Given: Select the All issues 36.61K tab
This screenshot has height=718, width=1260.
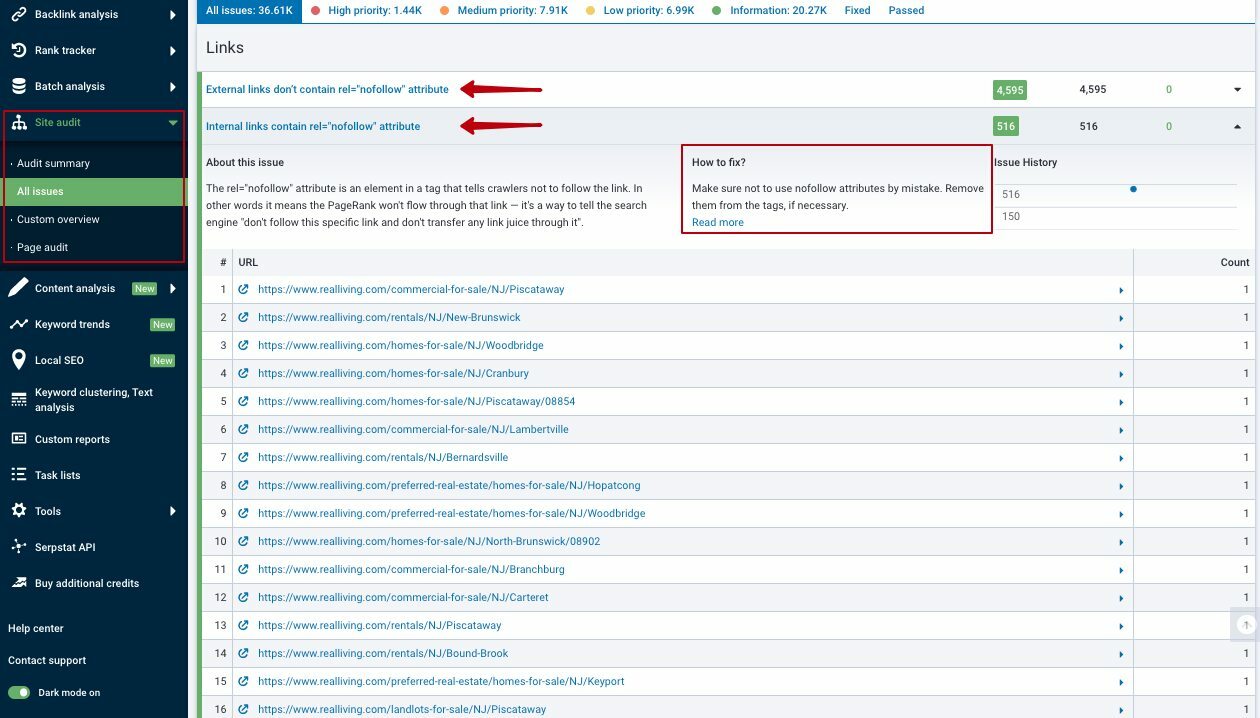Looking at the screenshot, I should 250,10.
